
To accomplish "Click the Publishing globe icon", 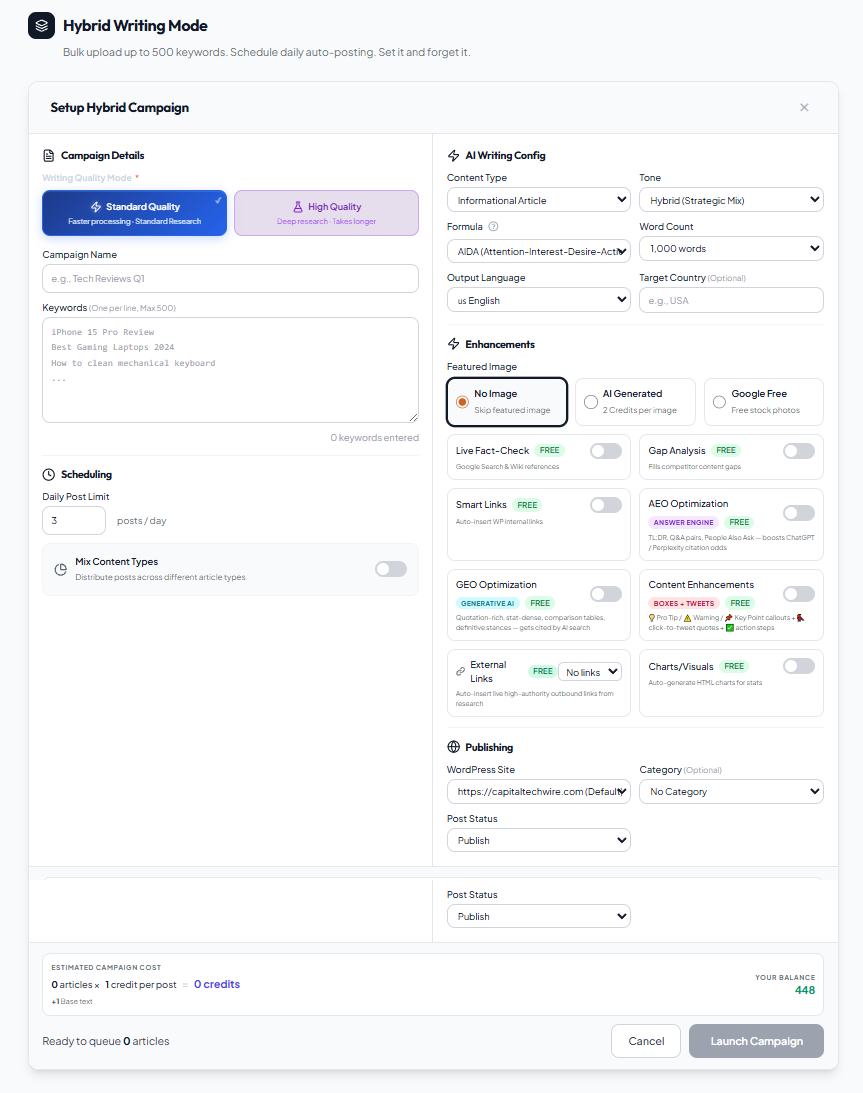I will click(453, 747).
